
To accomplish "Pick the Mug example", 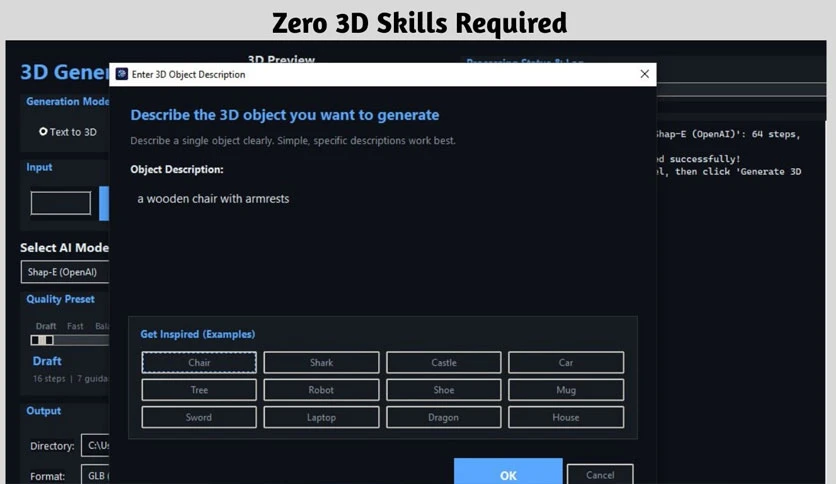I will pyautogui.click(x=566, y=390).
